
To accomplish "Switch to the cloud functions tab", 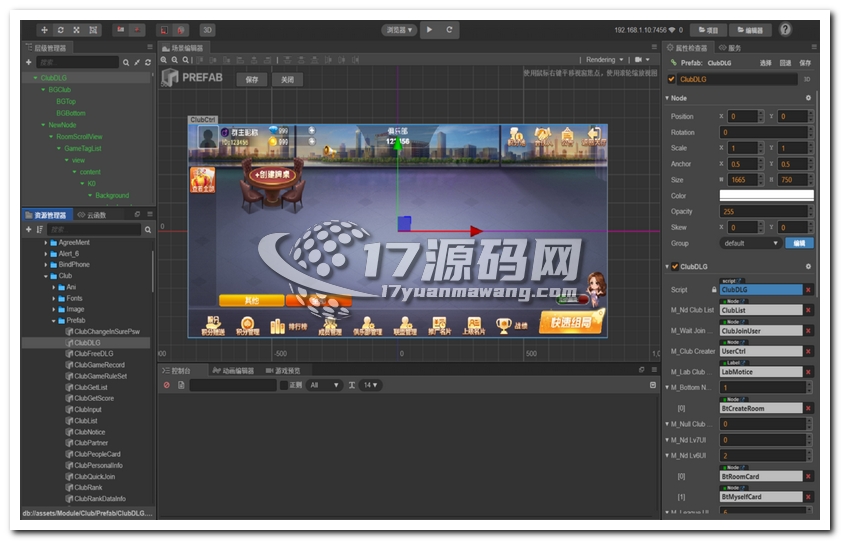I will [x=92, y=215].
